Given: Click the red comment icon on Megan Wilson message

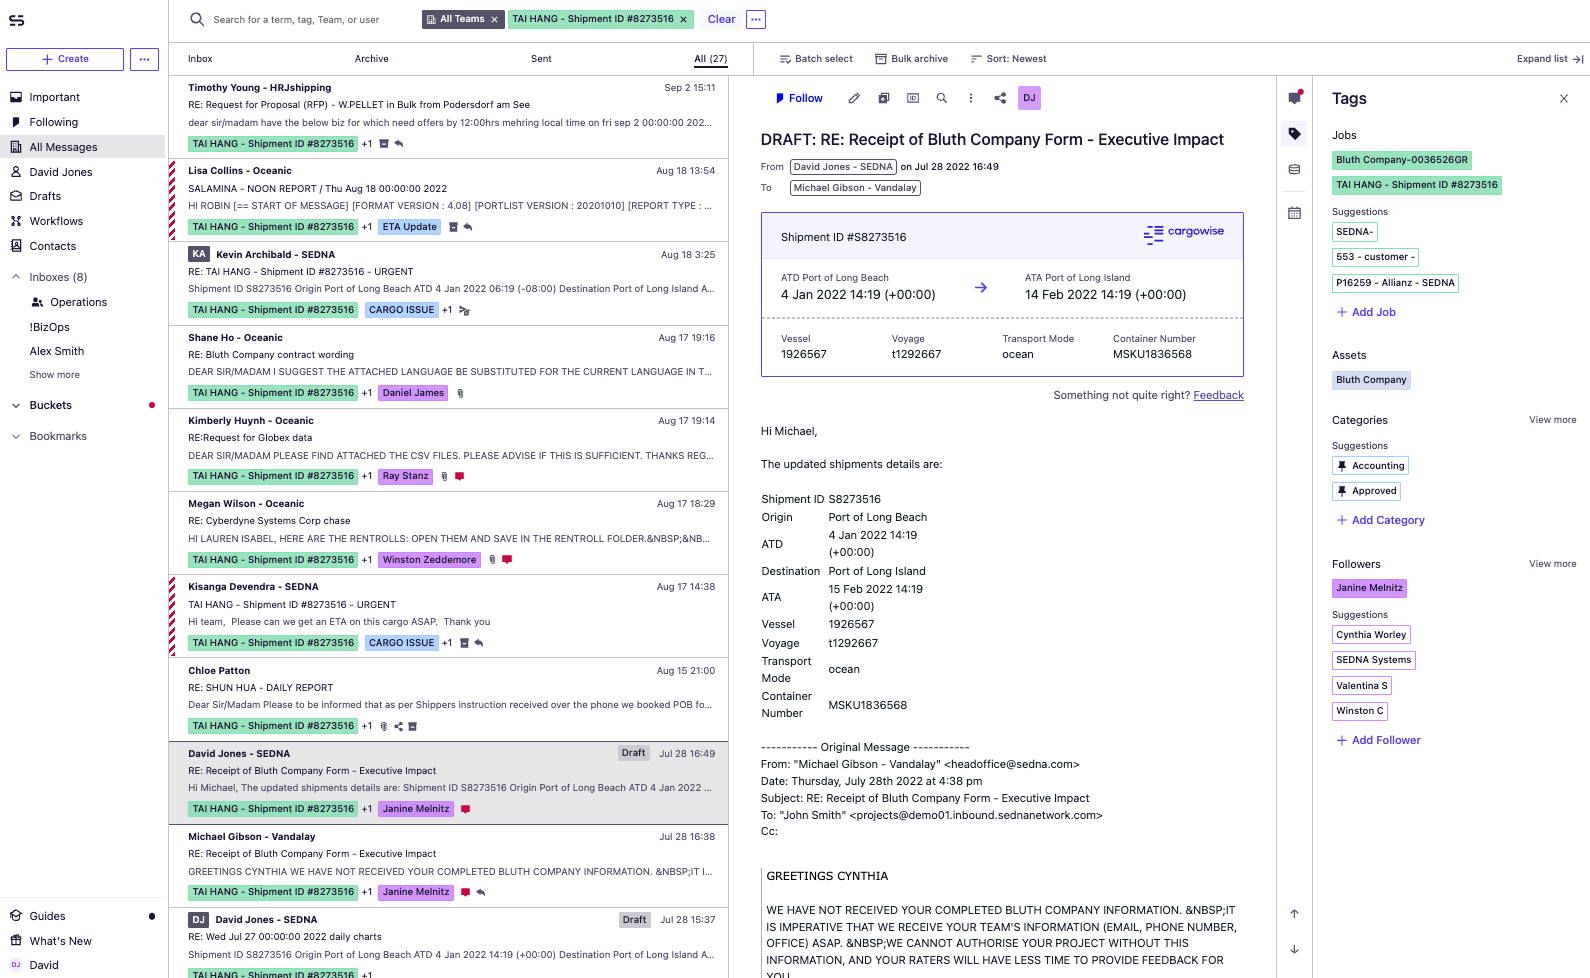Looking at the screenshot, I should pyautogui.click(x=507, y=560).
